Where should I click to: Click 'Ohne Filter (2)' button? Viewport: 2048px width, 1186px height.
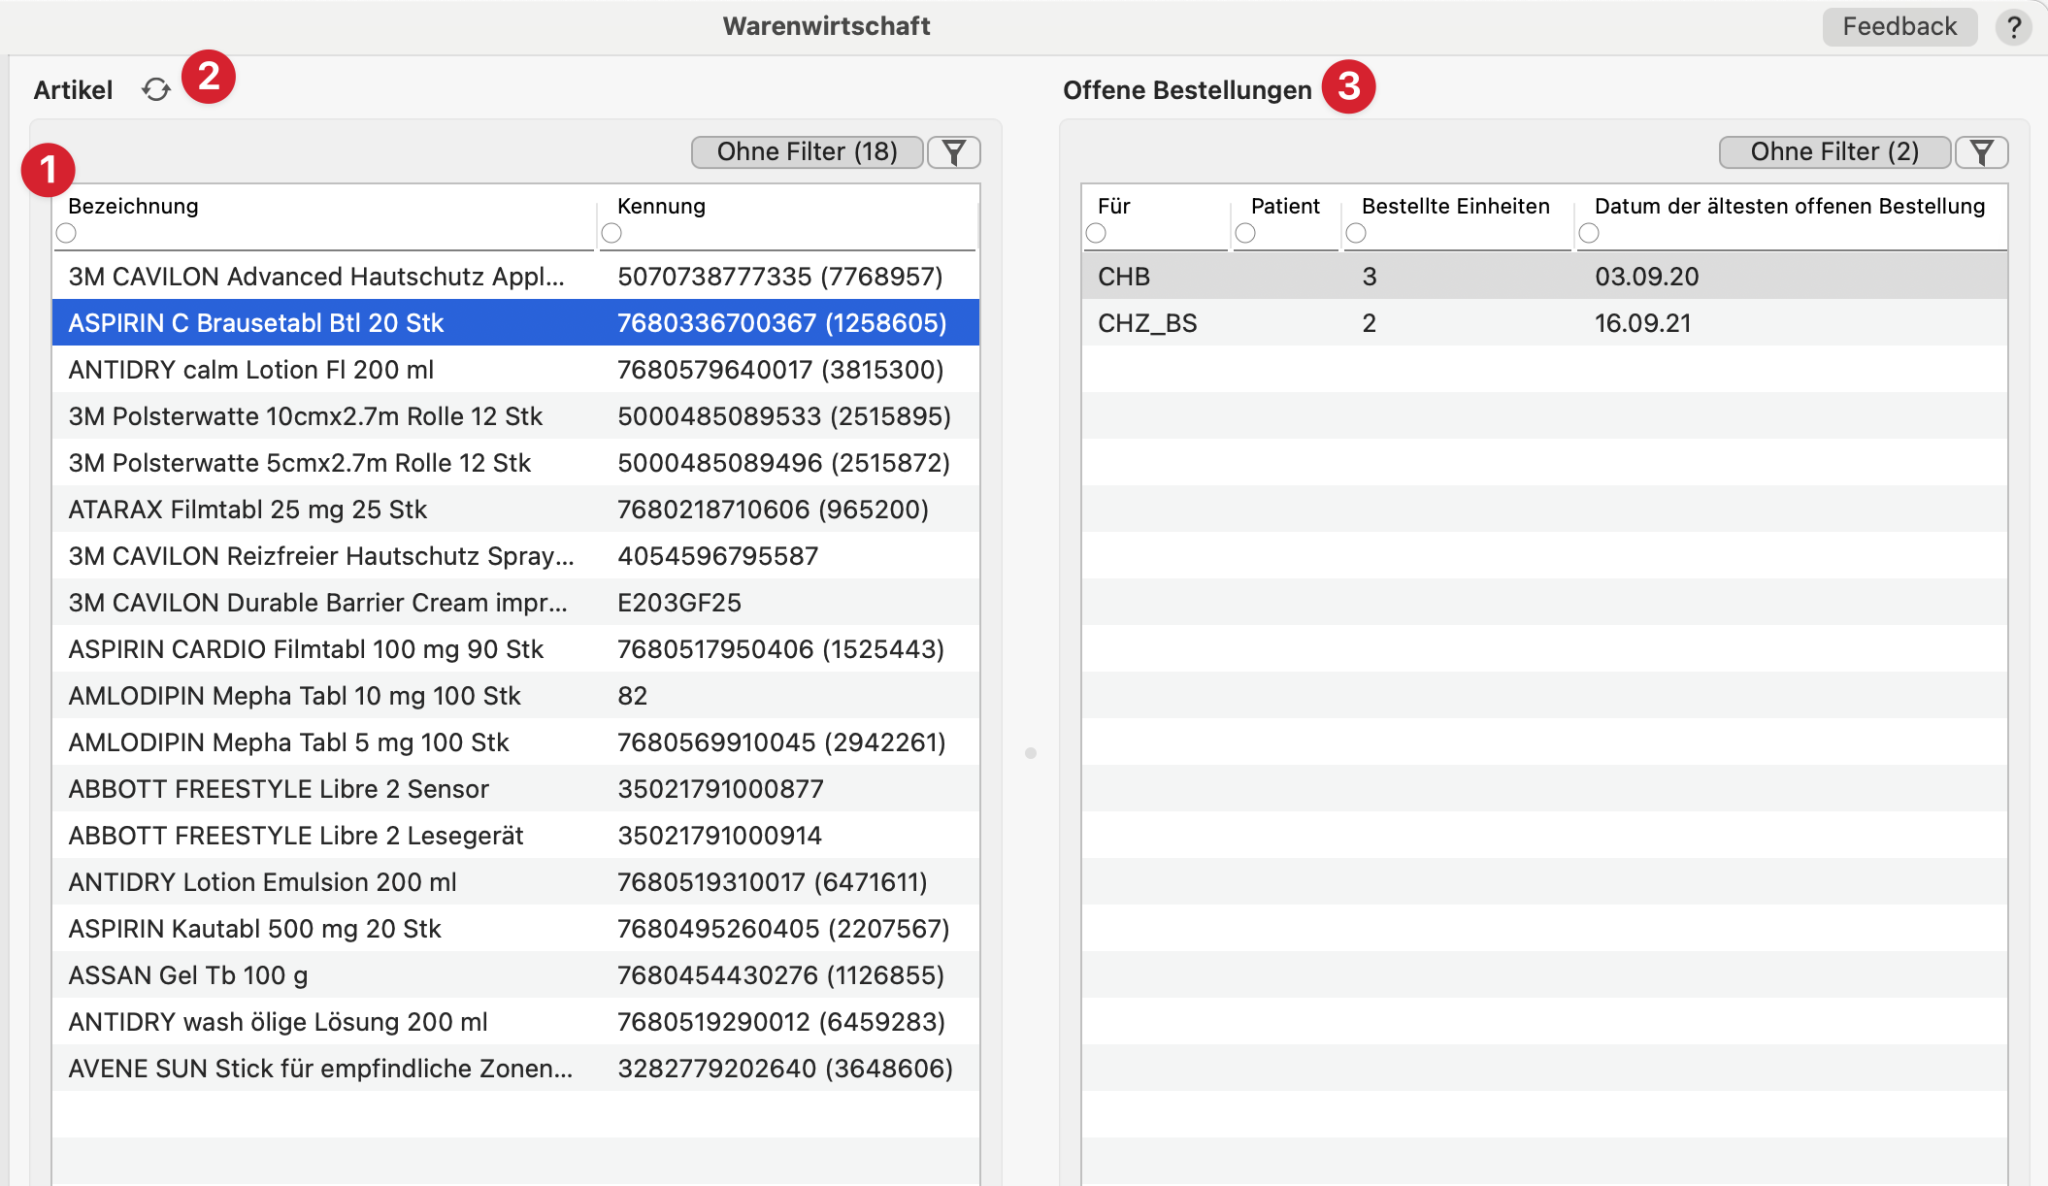click(1834, 152)
